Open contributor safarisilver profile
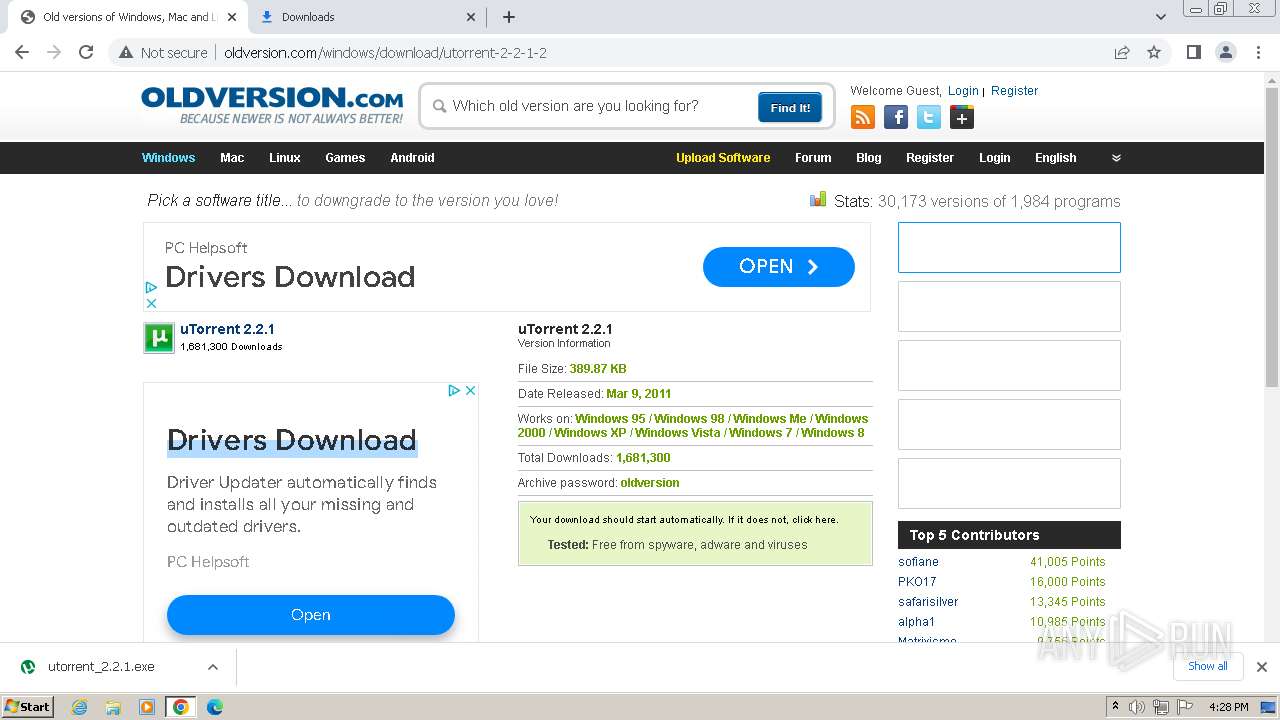 pyautogui.click(x=928, y=602)
